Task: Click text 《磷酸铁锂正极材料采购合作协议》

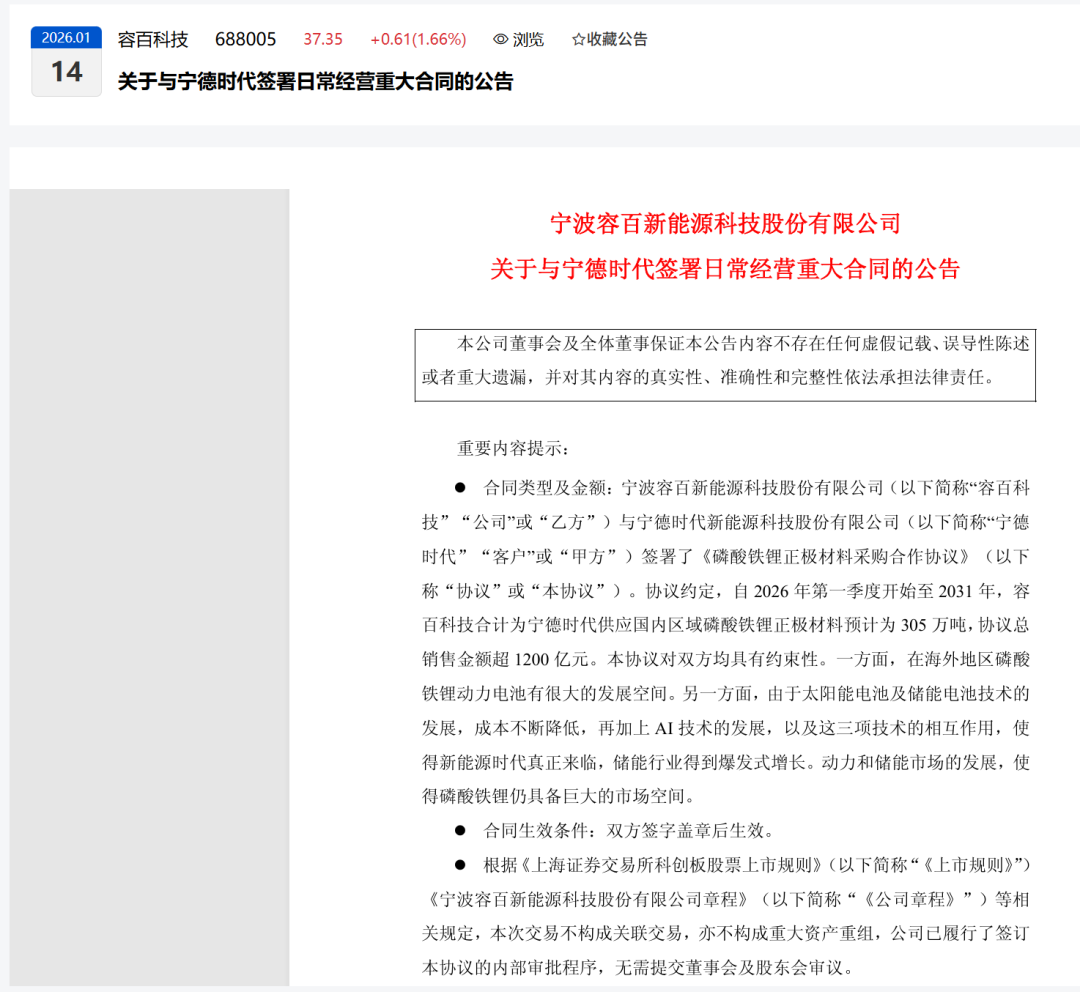Action: [836, 557]
